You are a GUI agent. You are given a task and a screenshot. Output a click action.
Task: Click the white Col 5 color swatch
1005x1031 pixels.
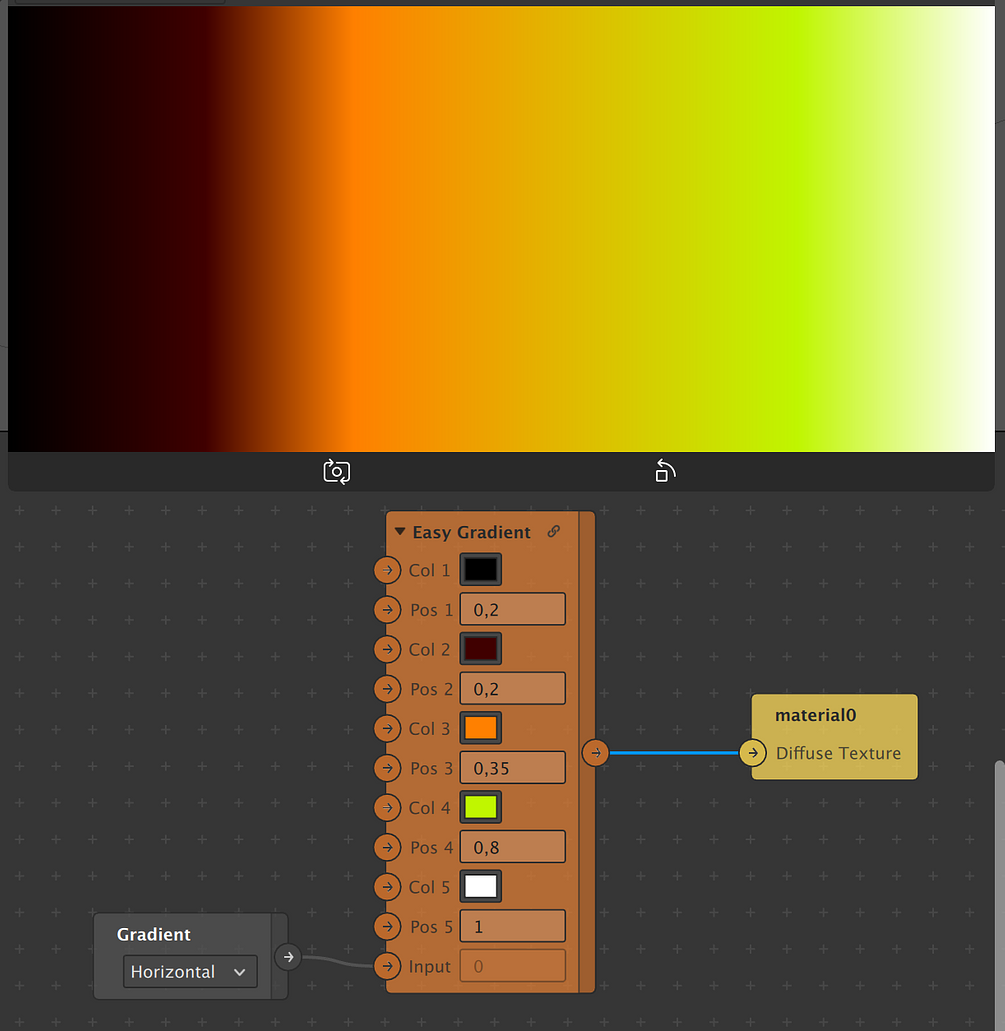pyautogui.click(x=480, y=886)
